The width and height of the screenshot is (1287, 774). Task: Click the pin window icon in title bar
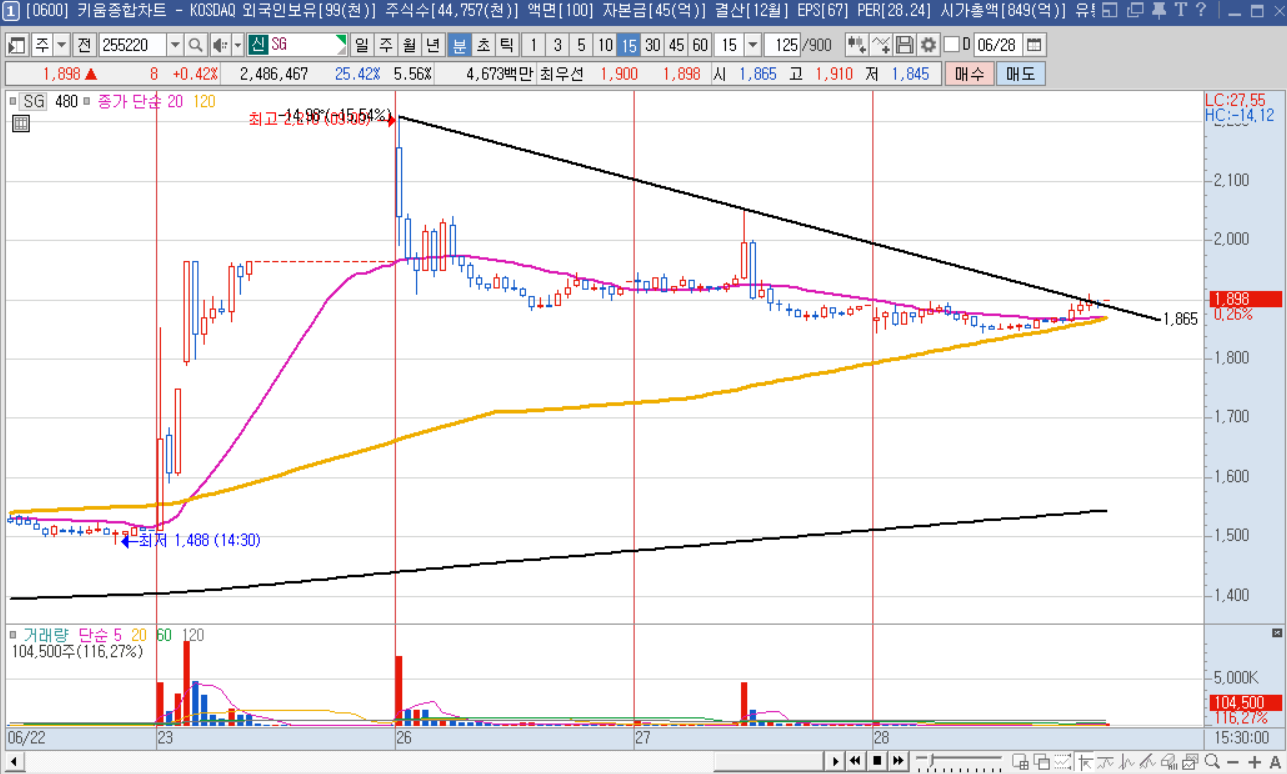[1158, 11]
